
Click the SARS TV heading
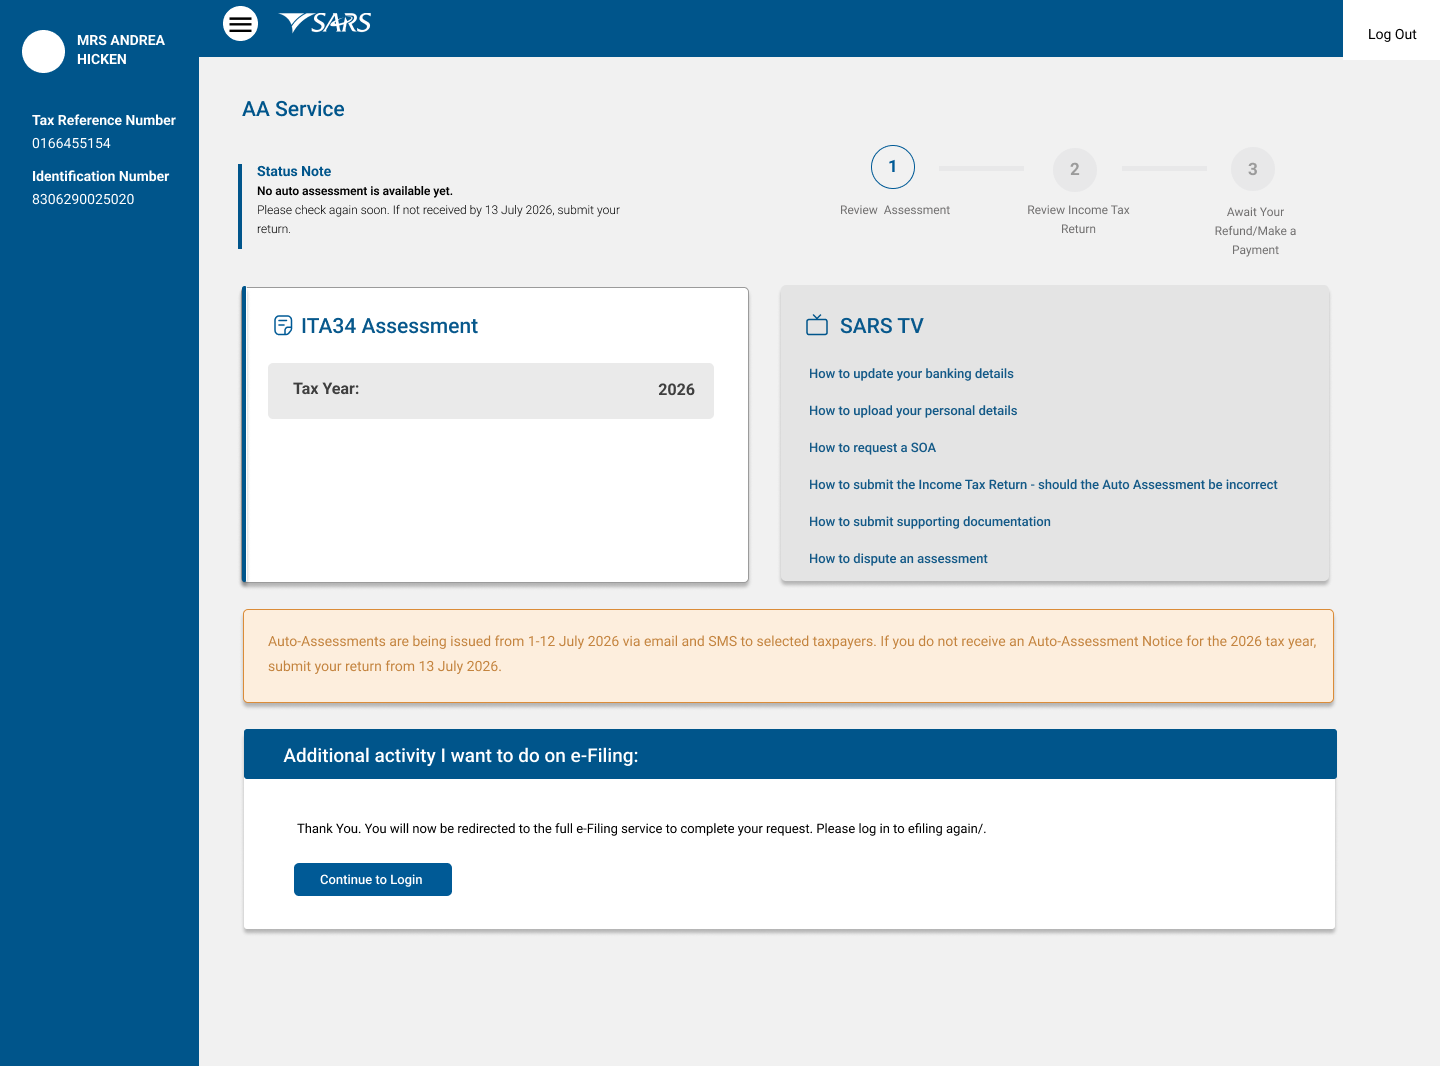(x=882, y=326)
